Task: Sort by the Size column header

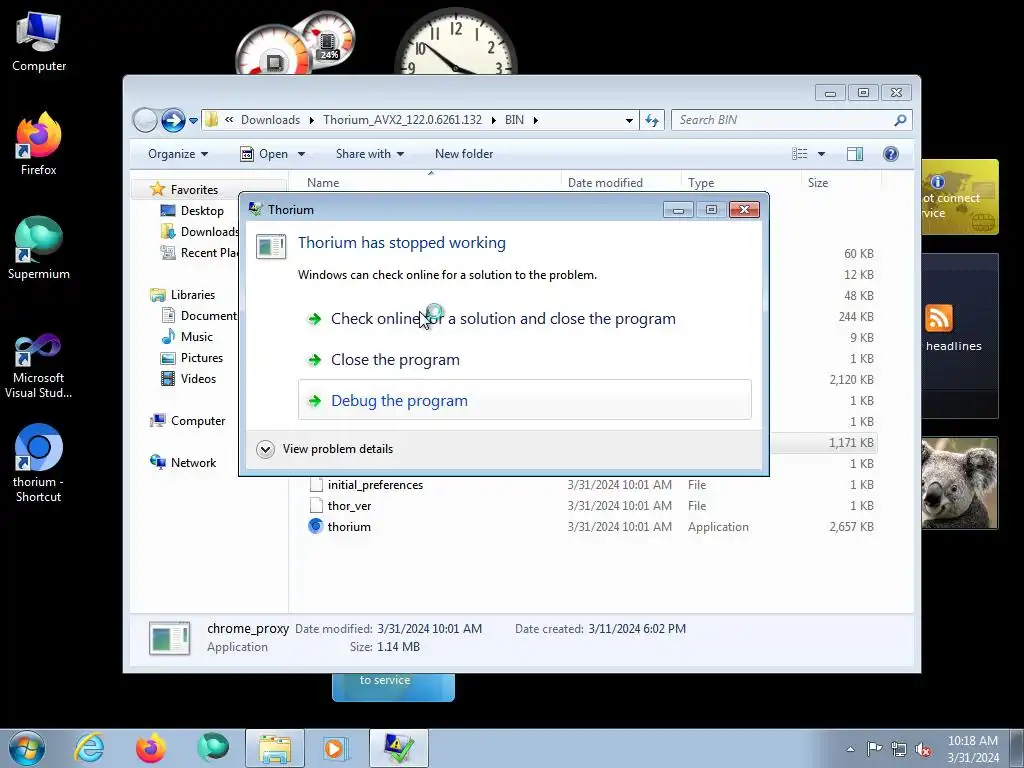Action: (x=840, y=183)
